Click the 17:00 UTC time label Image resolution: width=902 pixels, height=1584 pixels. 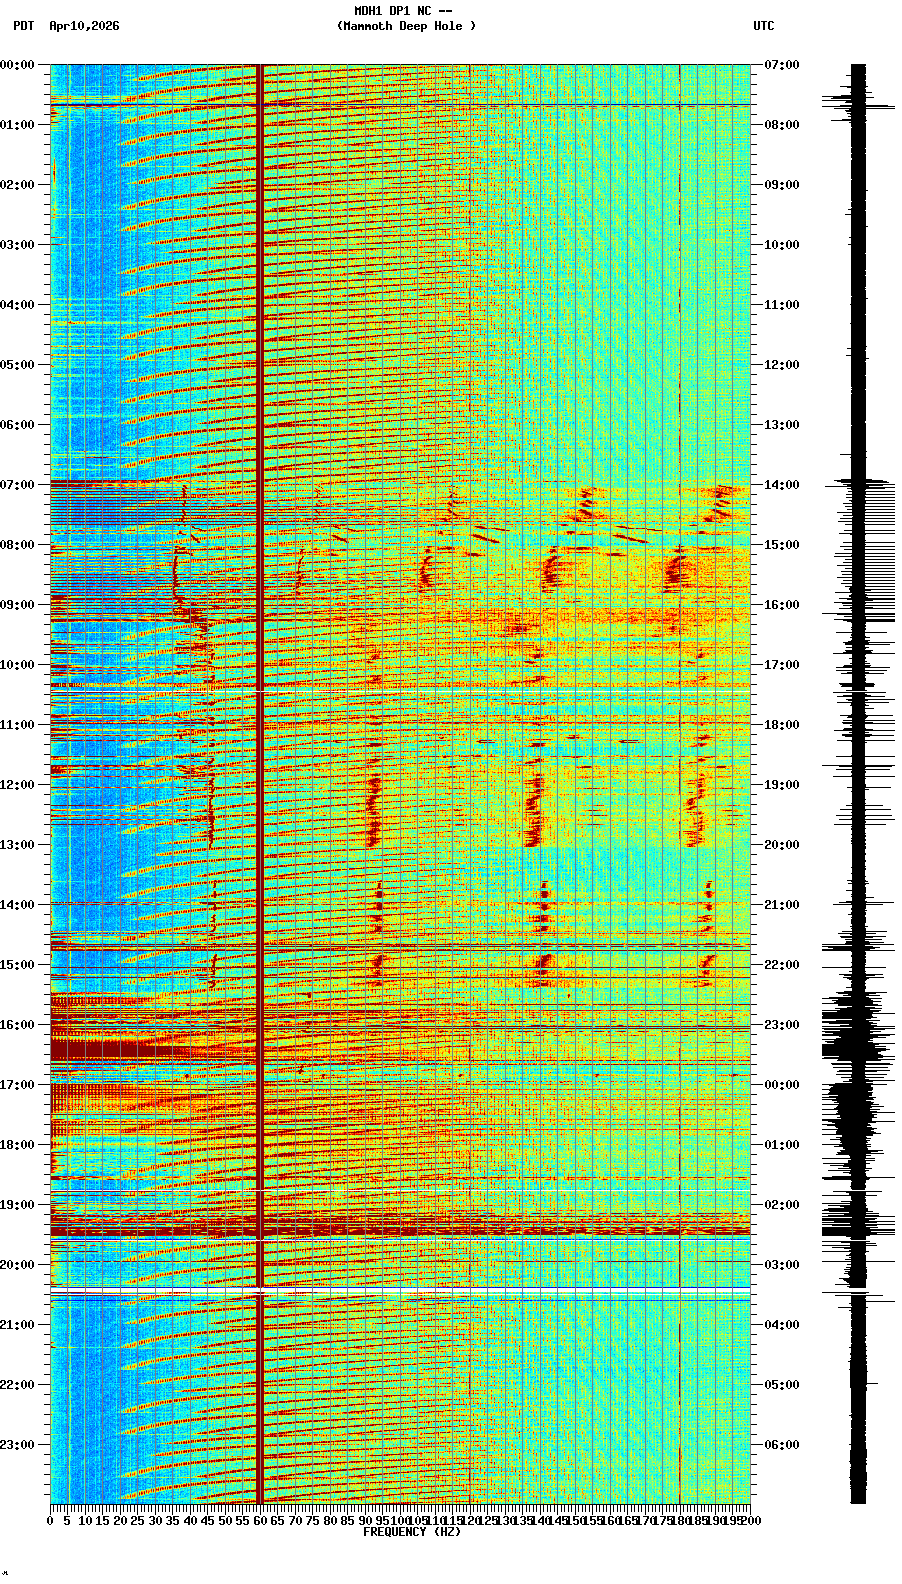[782, 665]
